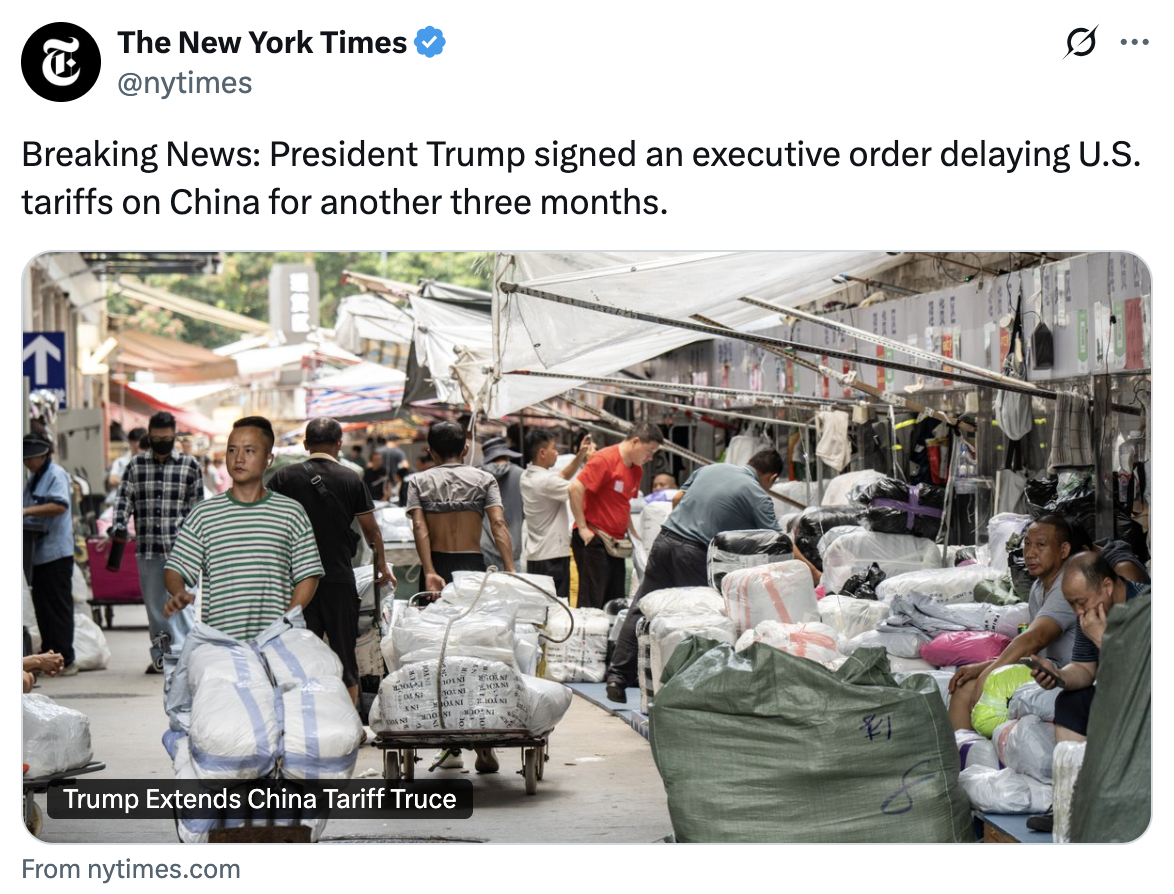This screenshot has width=1174, height=894.
Task: Open the Grok explain-this-post icon
Action: pos(1080,42)
